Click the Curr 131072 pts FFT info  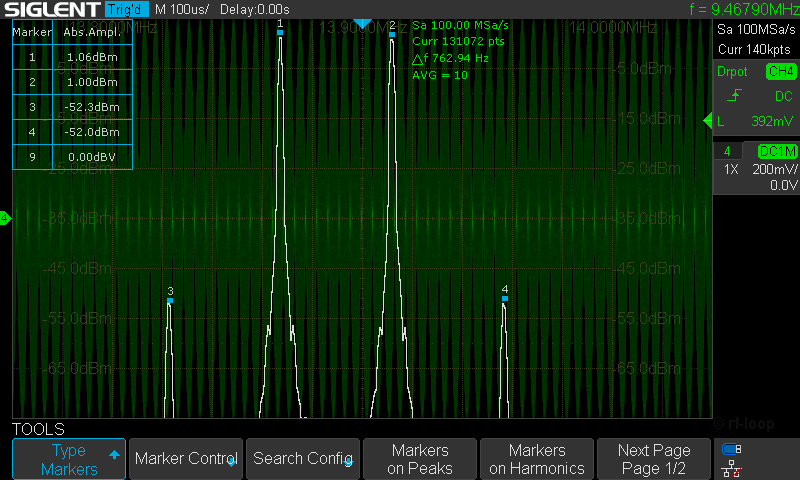[x=458, y=41]
